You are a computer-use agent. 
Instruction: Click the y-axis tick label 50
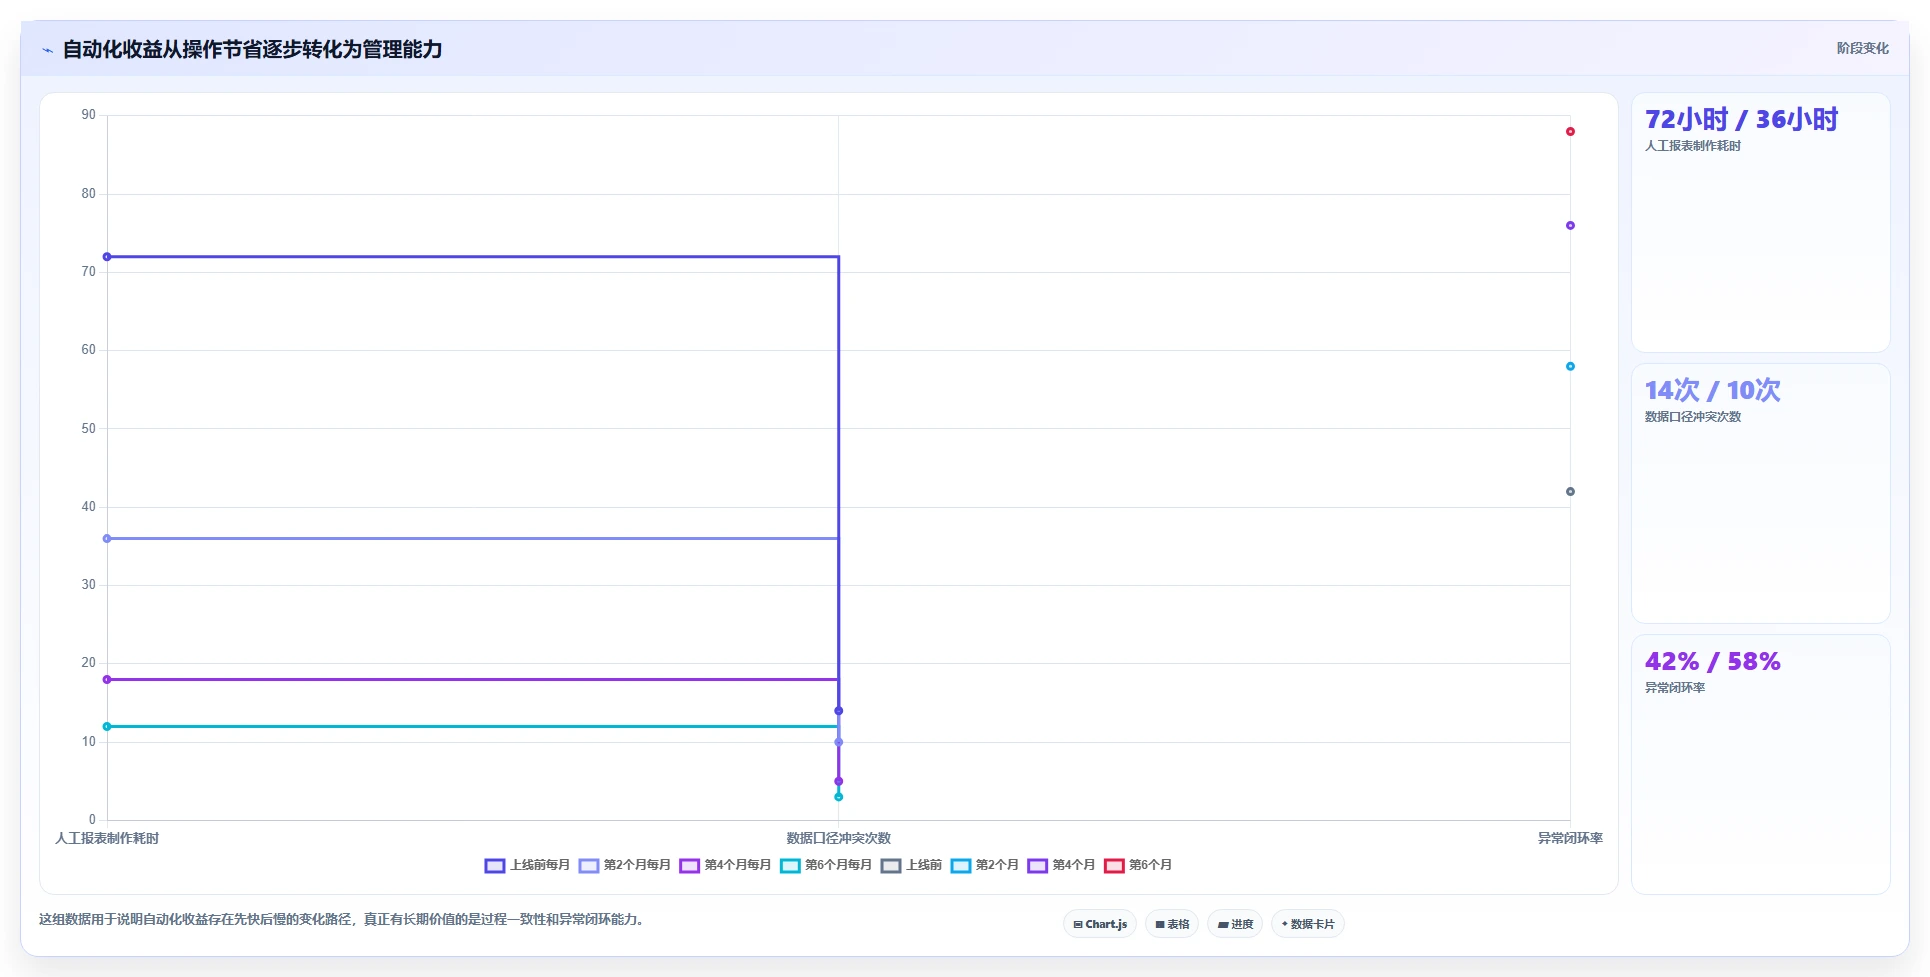tap(89, 429)
